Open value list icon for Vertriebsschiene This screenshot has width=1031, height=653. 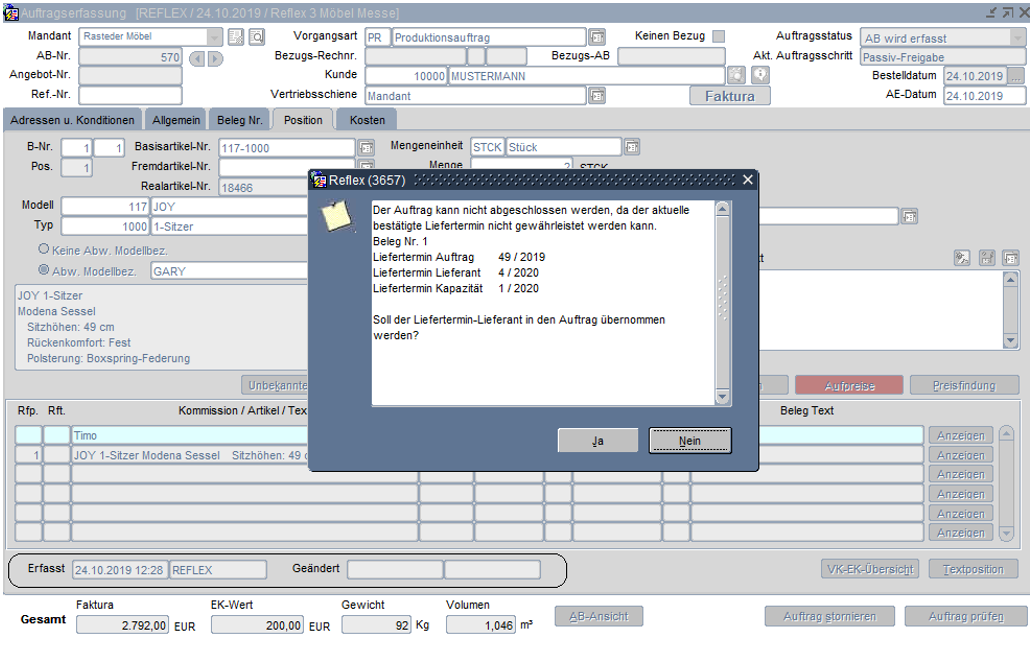tap(597, 96)
